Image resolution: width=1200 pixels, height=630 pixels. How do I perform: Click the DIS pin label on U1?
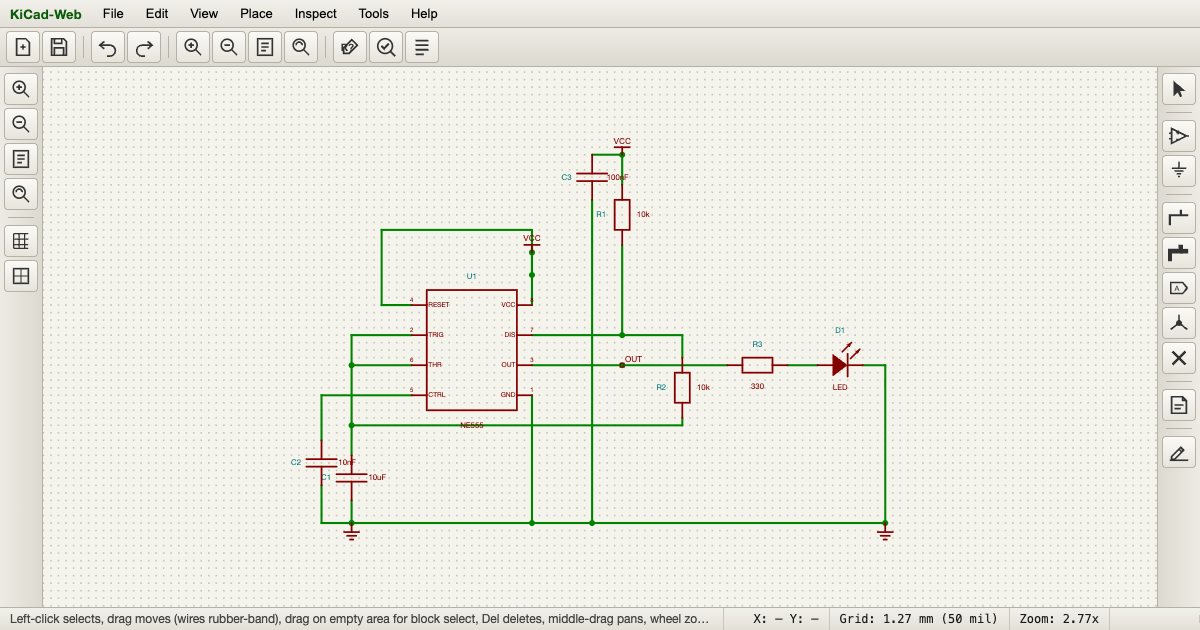point(509,334)
